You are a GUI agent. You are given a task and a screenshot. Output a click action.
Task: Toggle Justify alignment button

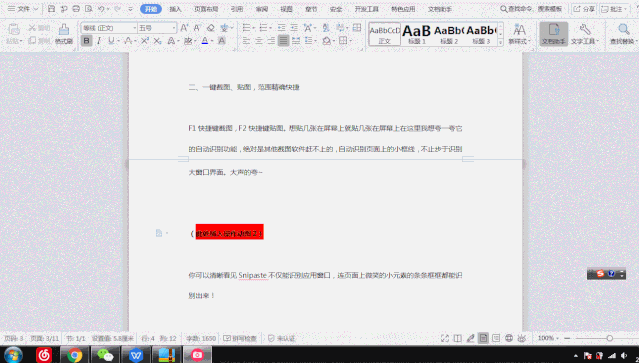point(283,41)
